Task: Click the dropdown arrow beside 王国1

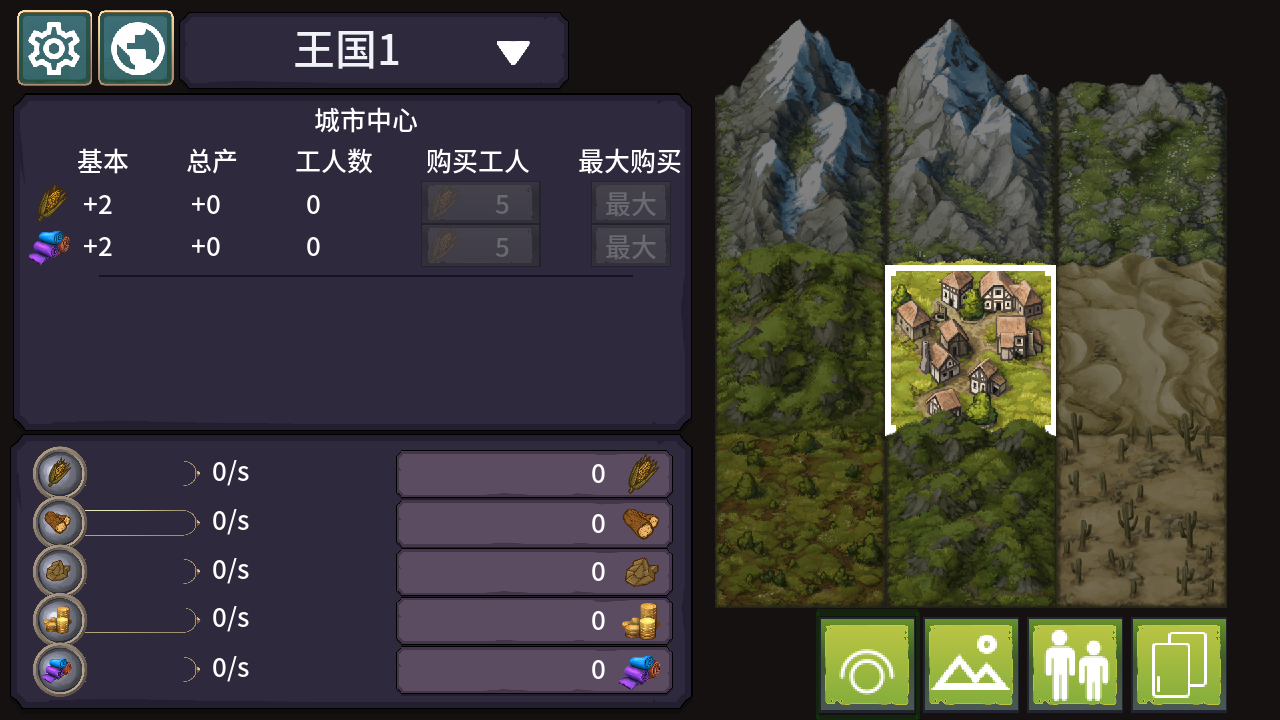Action: [x=513, y=52]
